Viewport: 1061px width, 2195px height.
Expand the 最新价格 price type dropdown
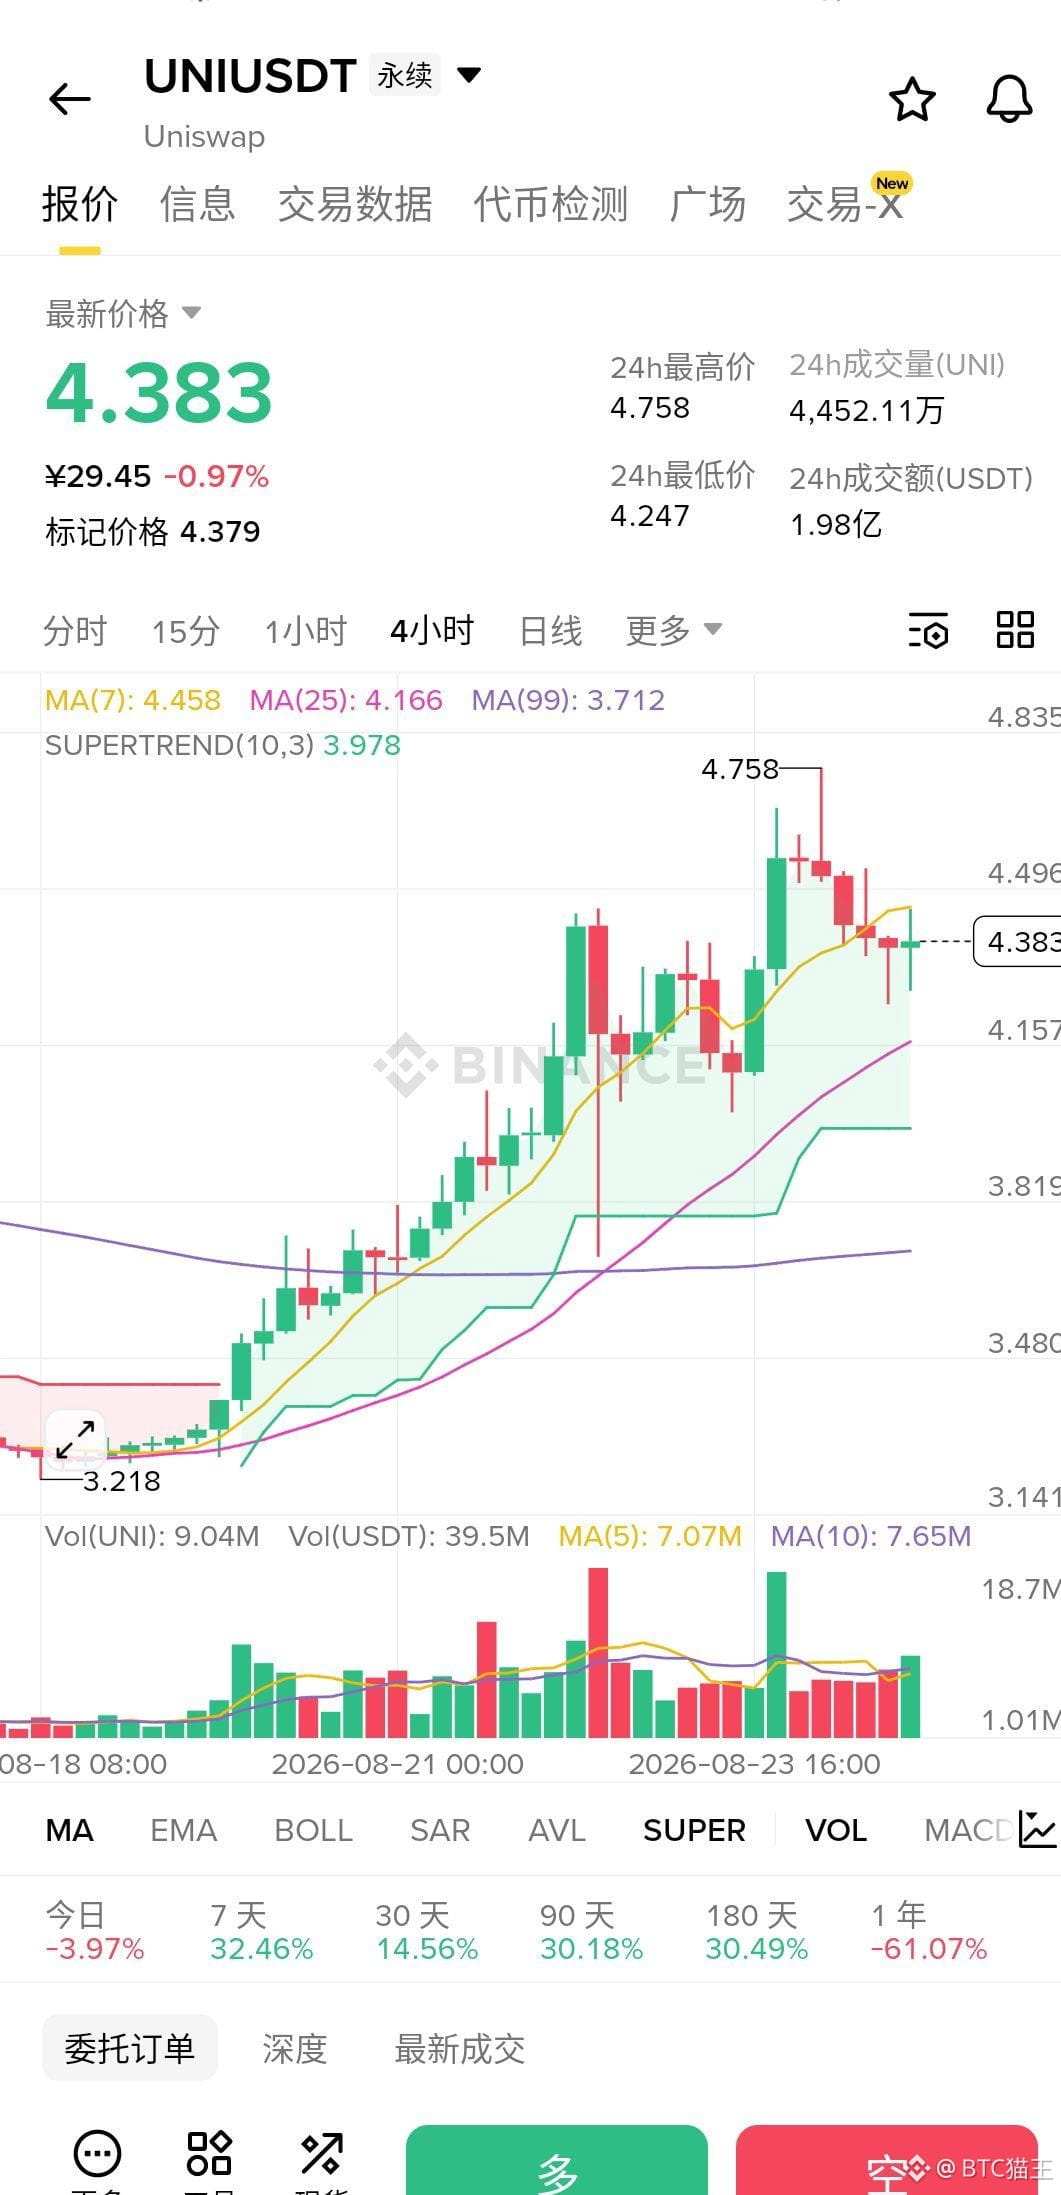point(191,314)
